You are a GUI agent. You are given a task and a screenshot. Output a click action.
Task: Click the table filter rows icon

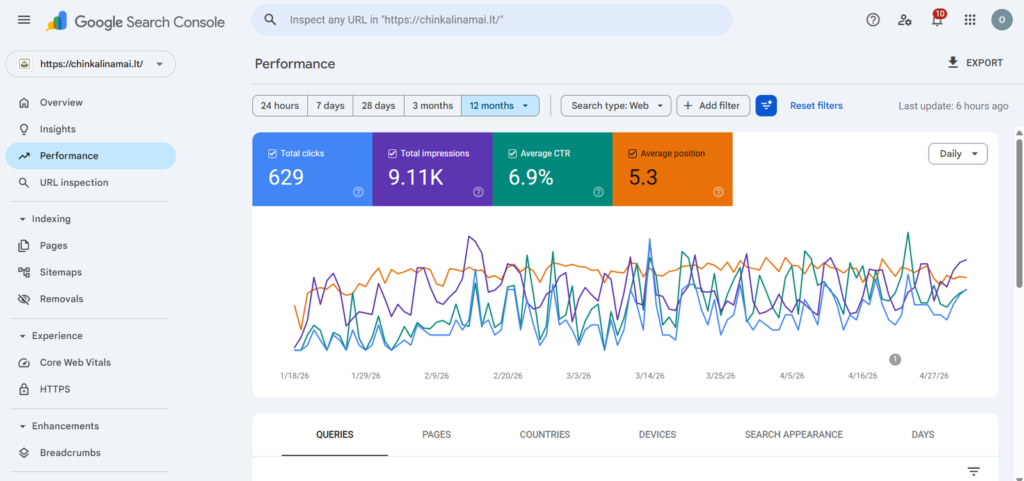click(x=974, y=471)
